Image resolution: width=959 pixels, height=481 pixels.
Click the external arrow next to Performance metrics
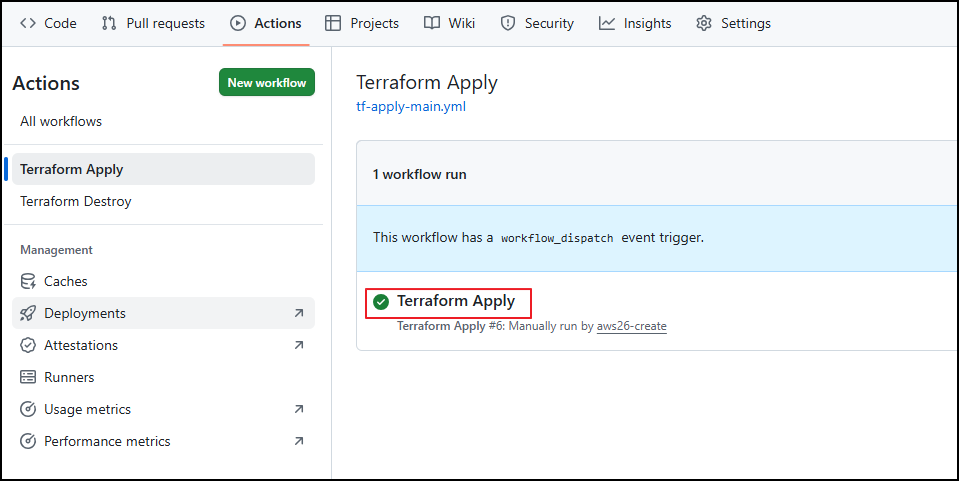click(298, 441)
